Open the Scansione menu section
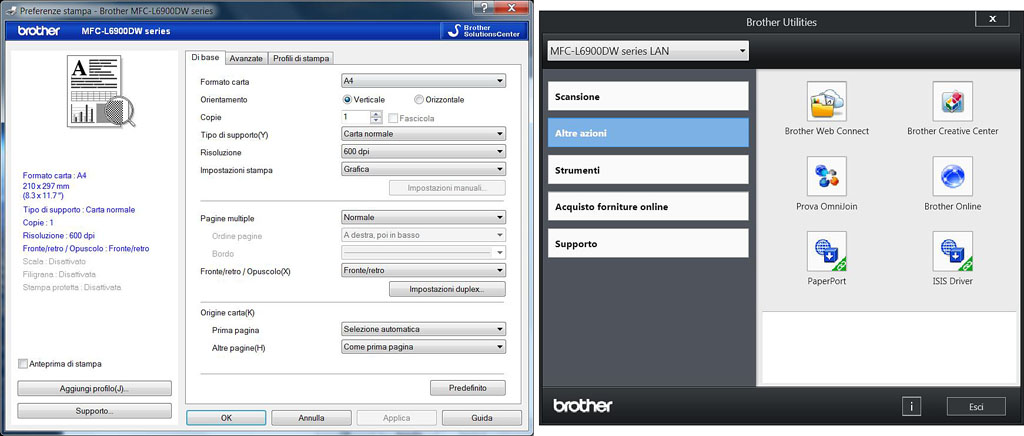 pos(648,96)
